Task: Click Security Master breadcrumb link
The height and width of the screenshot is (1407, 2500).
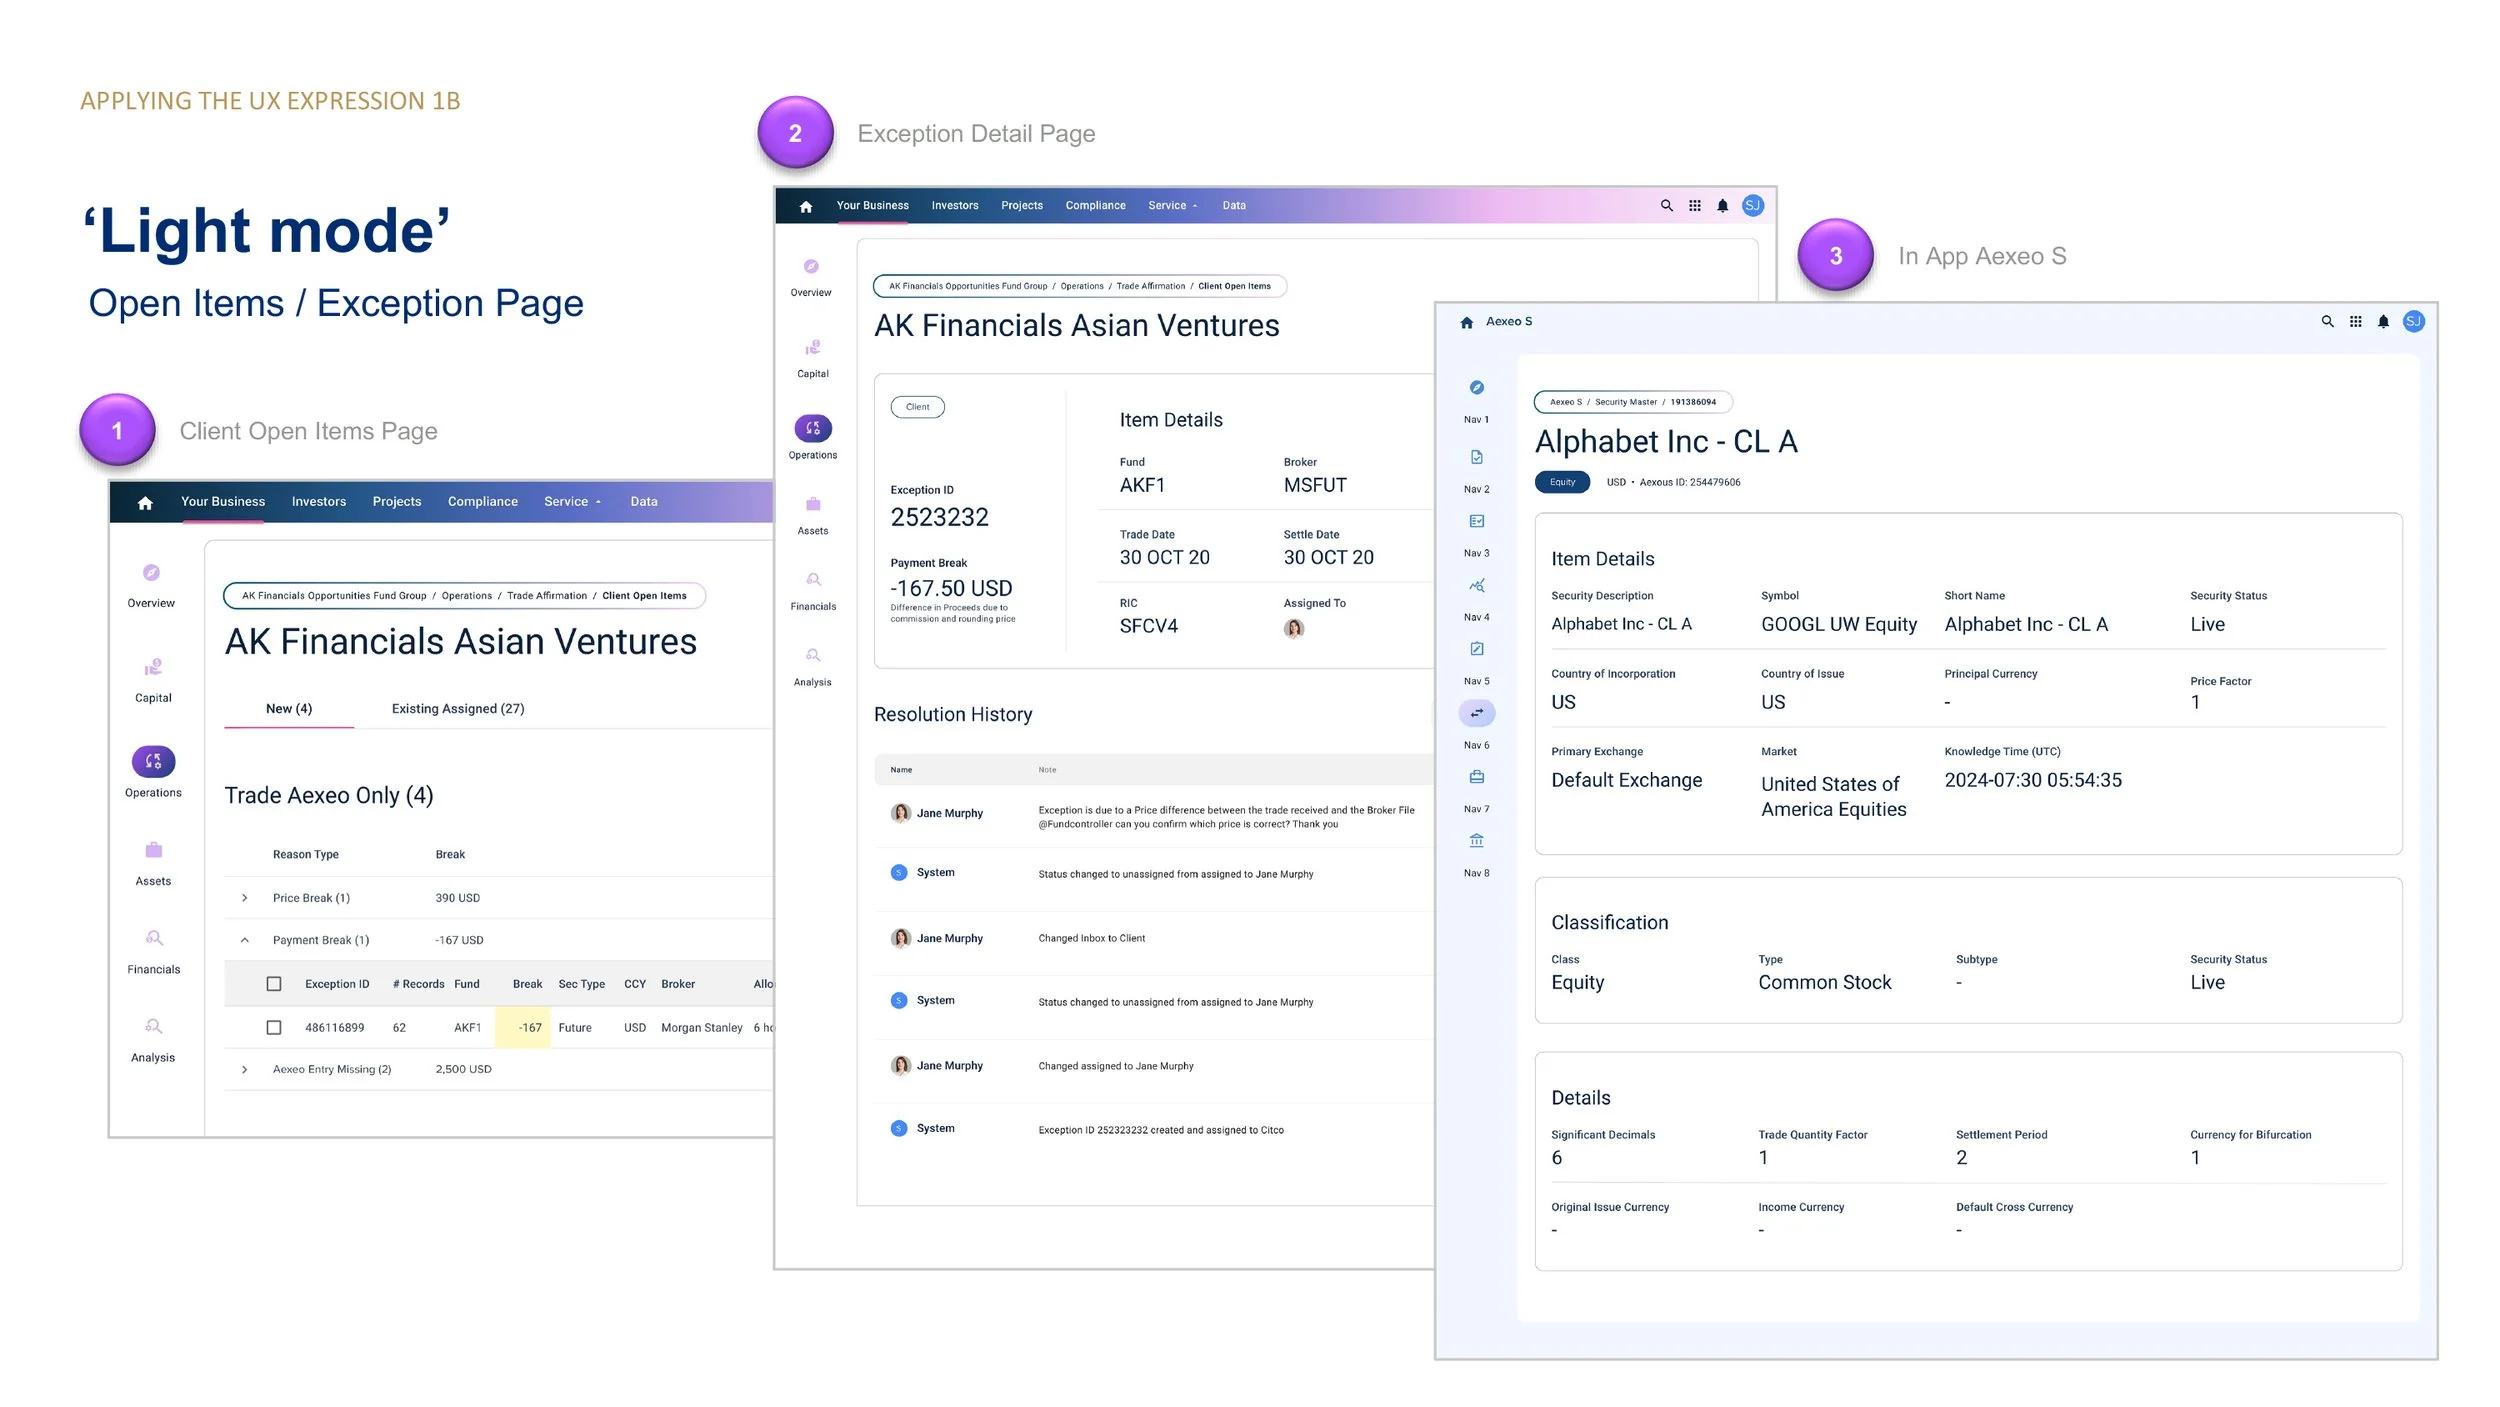Action: [x=1625, y=402]
